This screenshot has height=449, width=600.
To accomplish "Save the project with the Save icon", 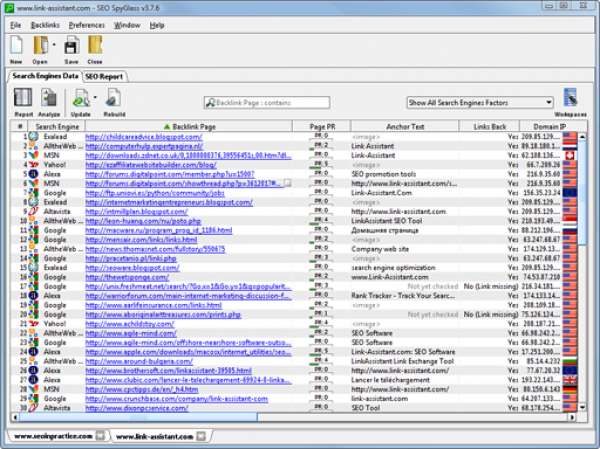I will [71, 46].
